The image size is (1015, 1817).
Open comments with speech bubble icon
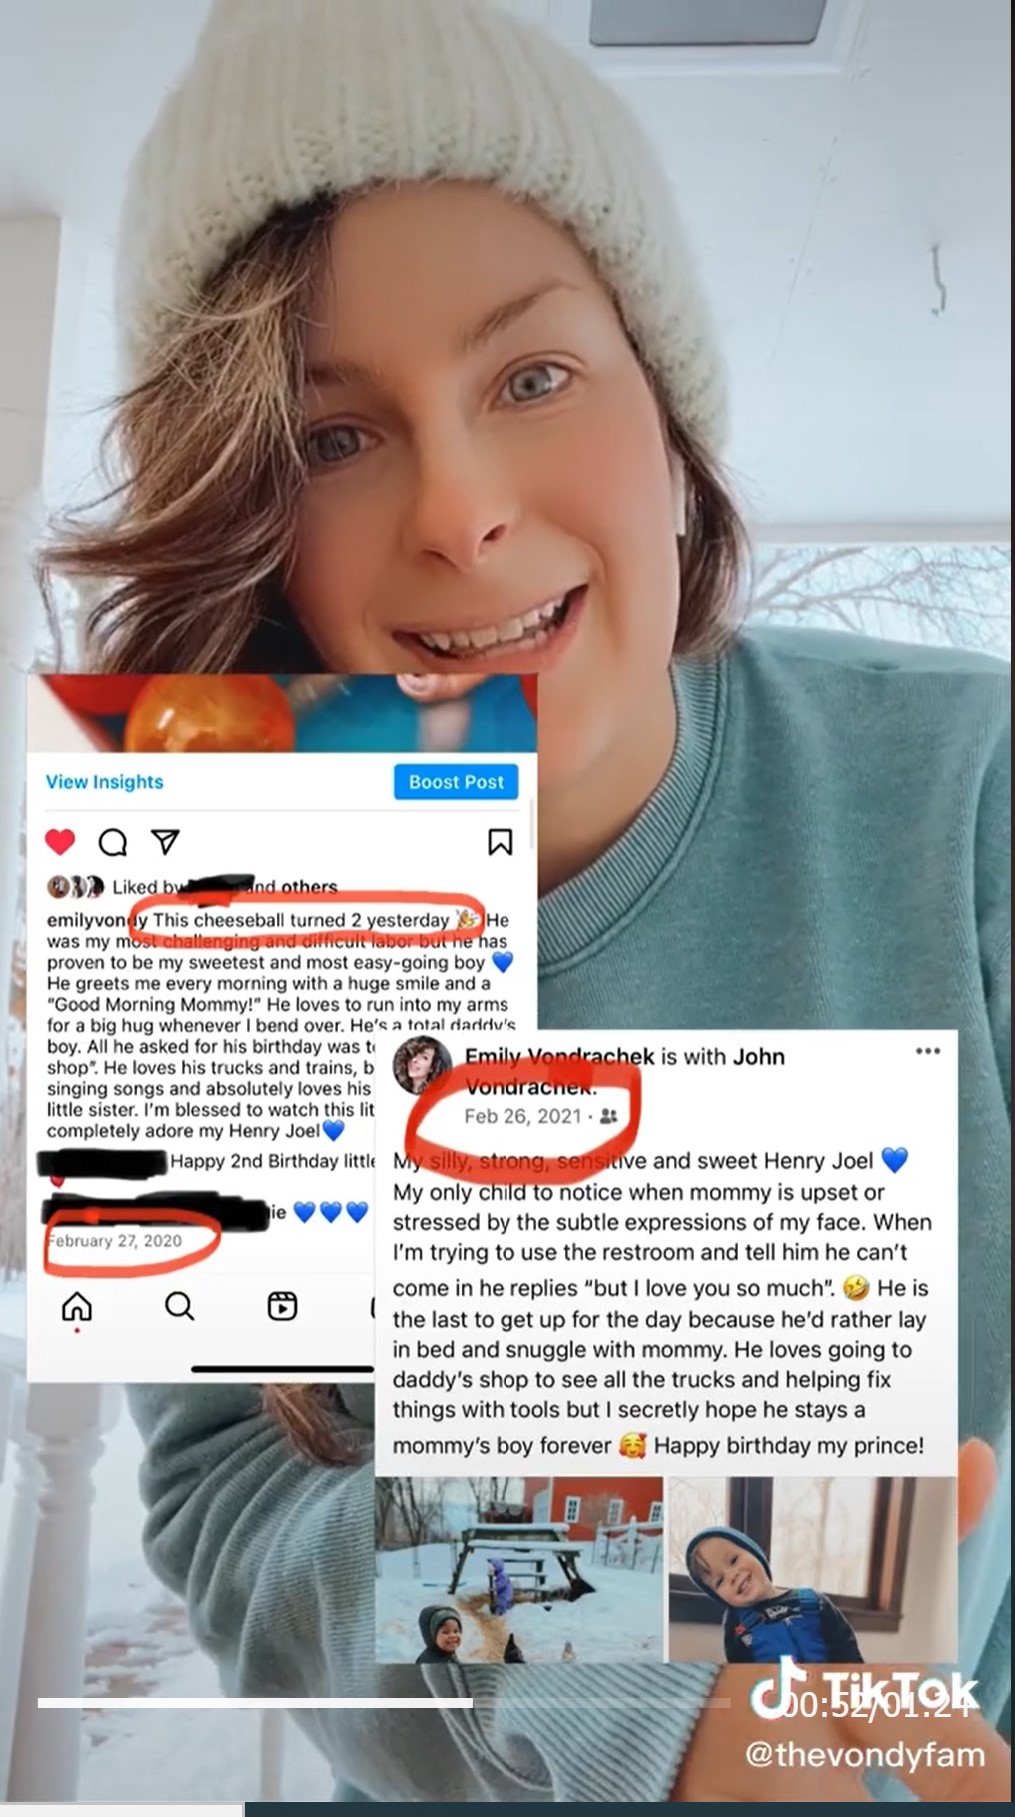point(112,842)
